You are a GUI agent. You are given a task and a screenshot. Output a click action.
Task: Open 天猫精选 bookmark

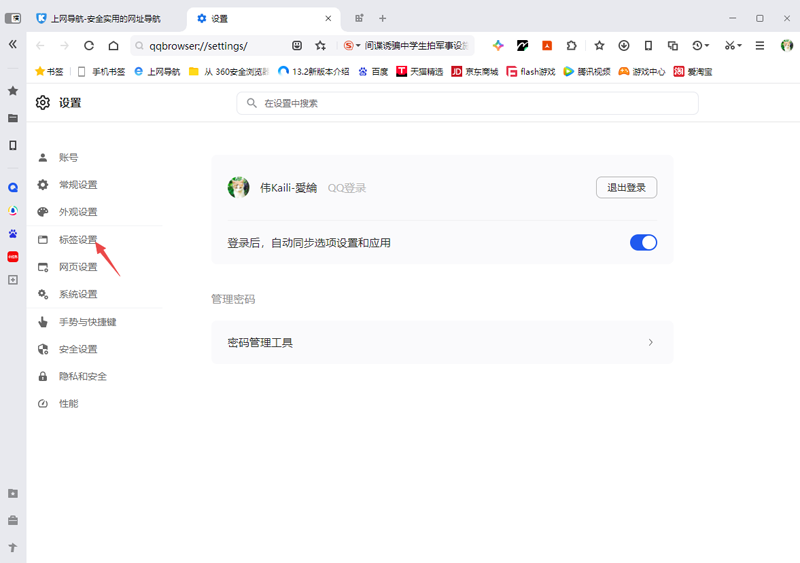[x=420, y=71]
